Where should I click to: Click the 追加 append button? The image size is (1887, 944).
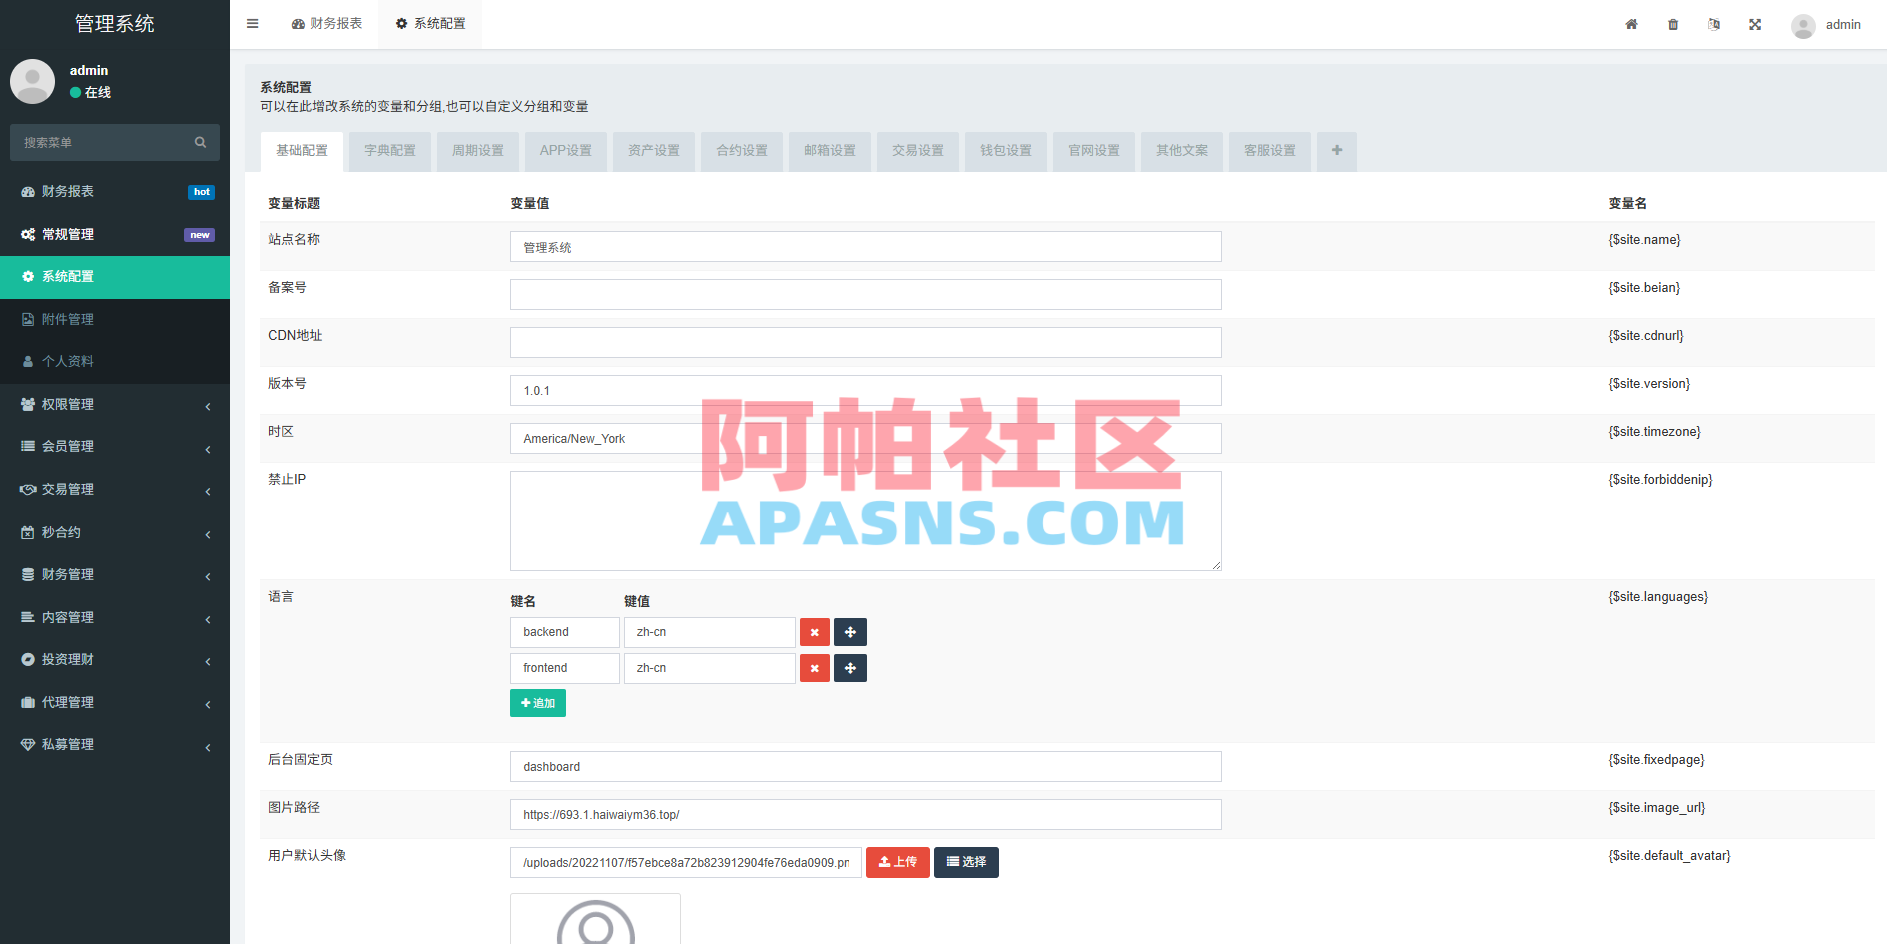click(x=538, y=703)
